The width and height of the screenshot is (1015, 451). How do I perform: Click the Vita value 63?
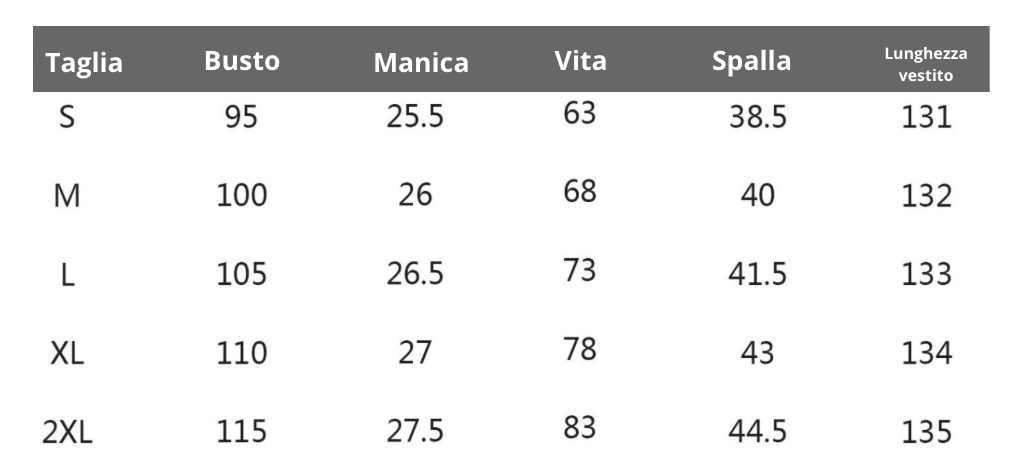point(580,113)
